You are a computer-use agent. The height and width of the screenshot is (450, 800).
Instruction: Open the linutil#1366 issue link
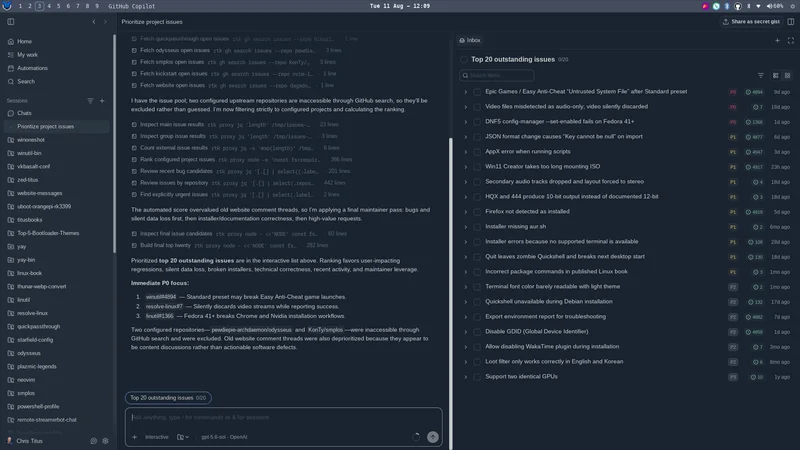click(160, 316)
